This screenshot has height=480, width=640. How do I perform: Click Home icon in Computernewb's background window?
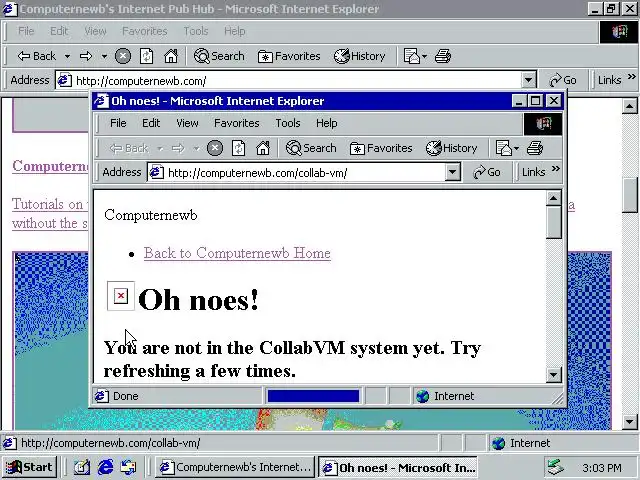click(171, 56)
